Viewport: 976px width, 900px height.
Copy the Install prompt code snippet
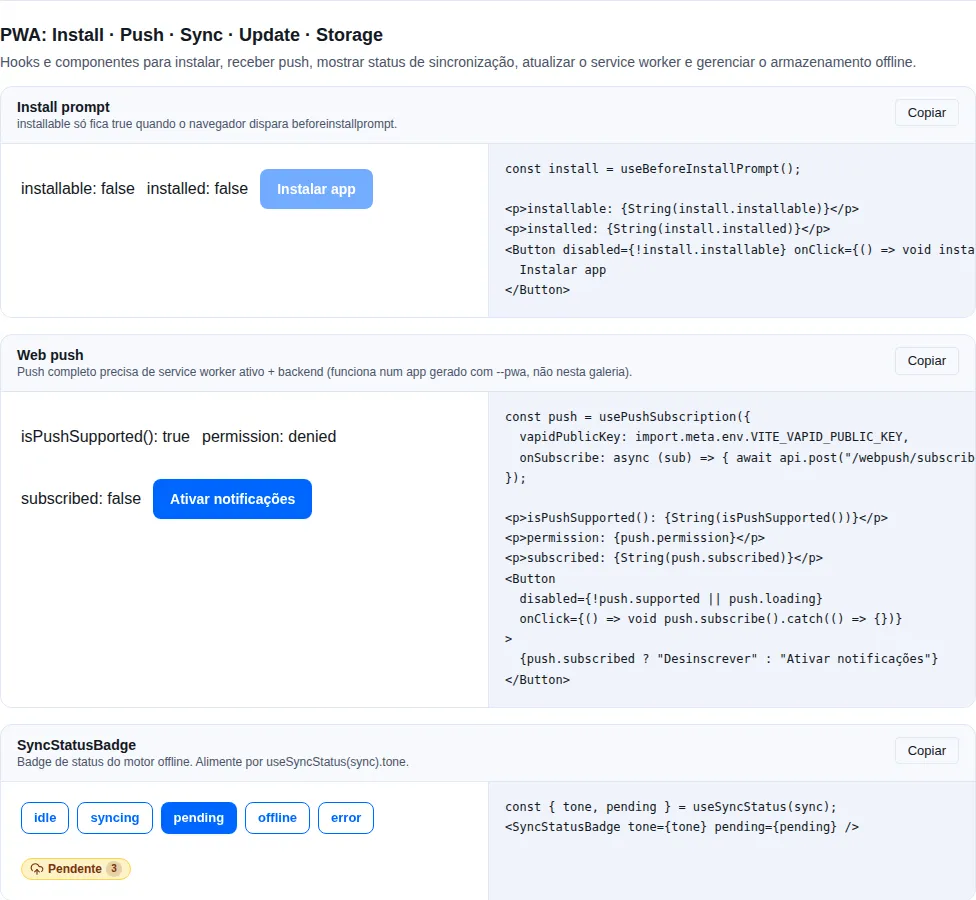click(926, 113)
